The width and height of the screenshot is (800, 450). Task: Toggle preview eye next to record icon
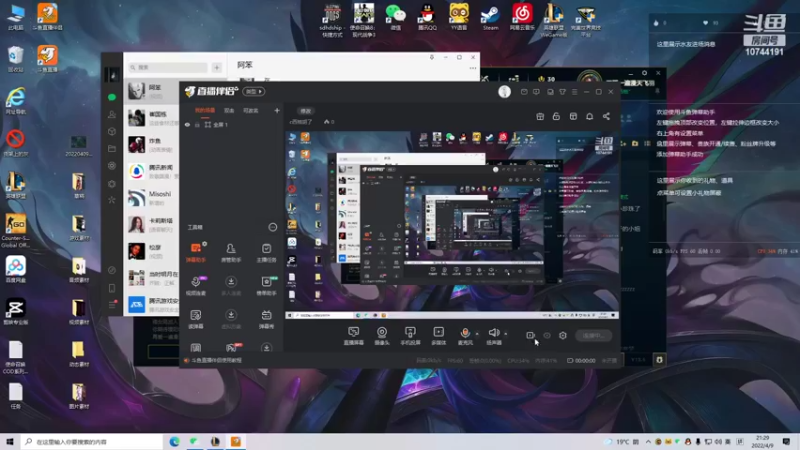547,335
